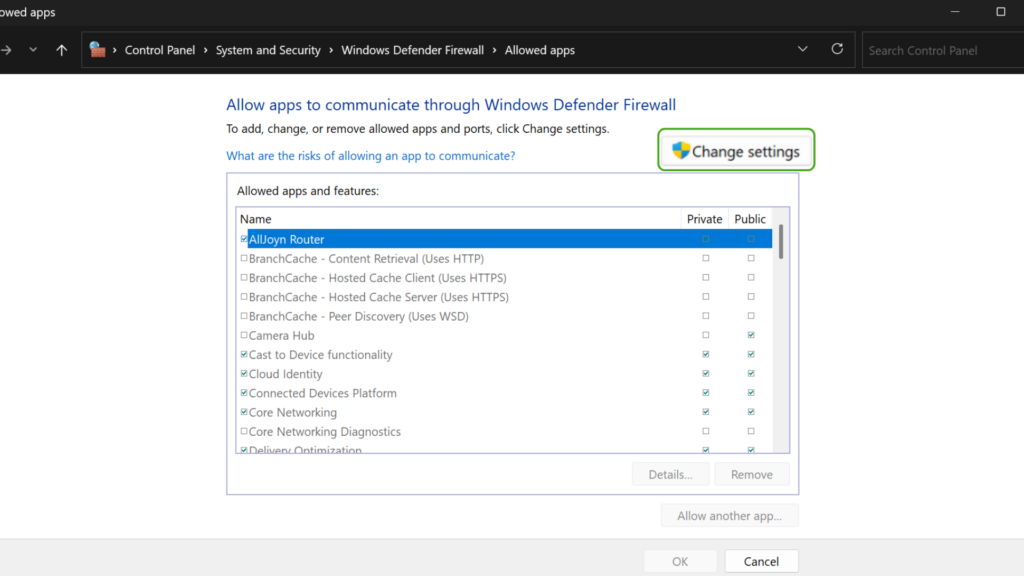Screen dimensions: 1024x576
Task: Expand chevron after Windows Defender Firewall
Action: [x=494, y=50]
